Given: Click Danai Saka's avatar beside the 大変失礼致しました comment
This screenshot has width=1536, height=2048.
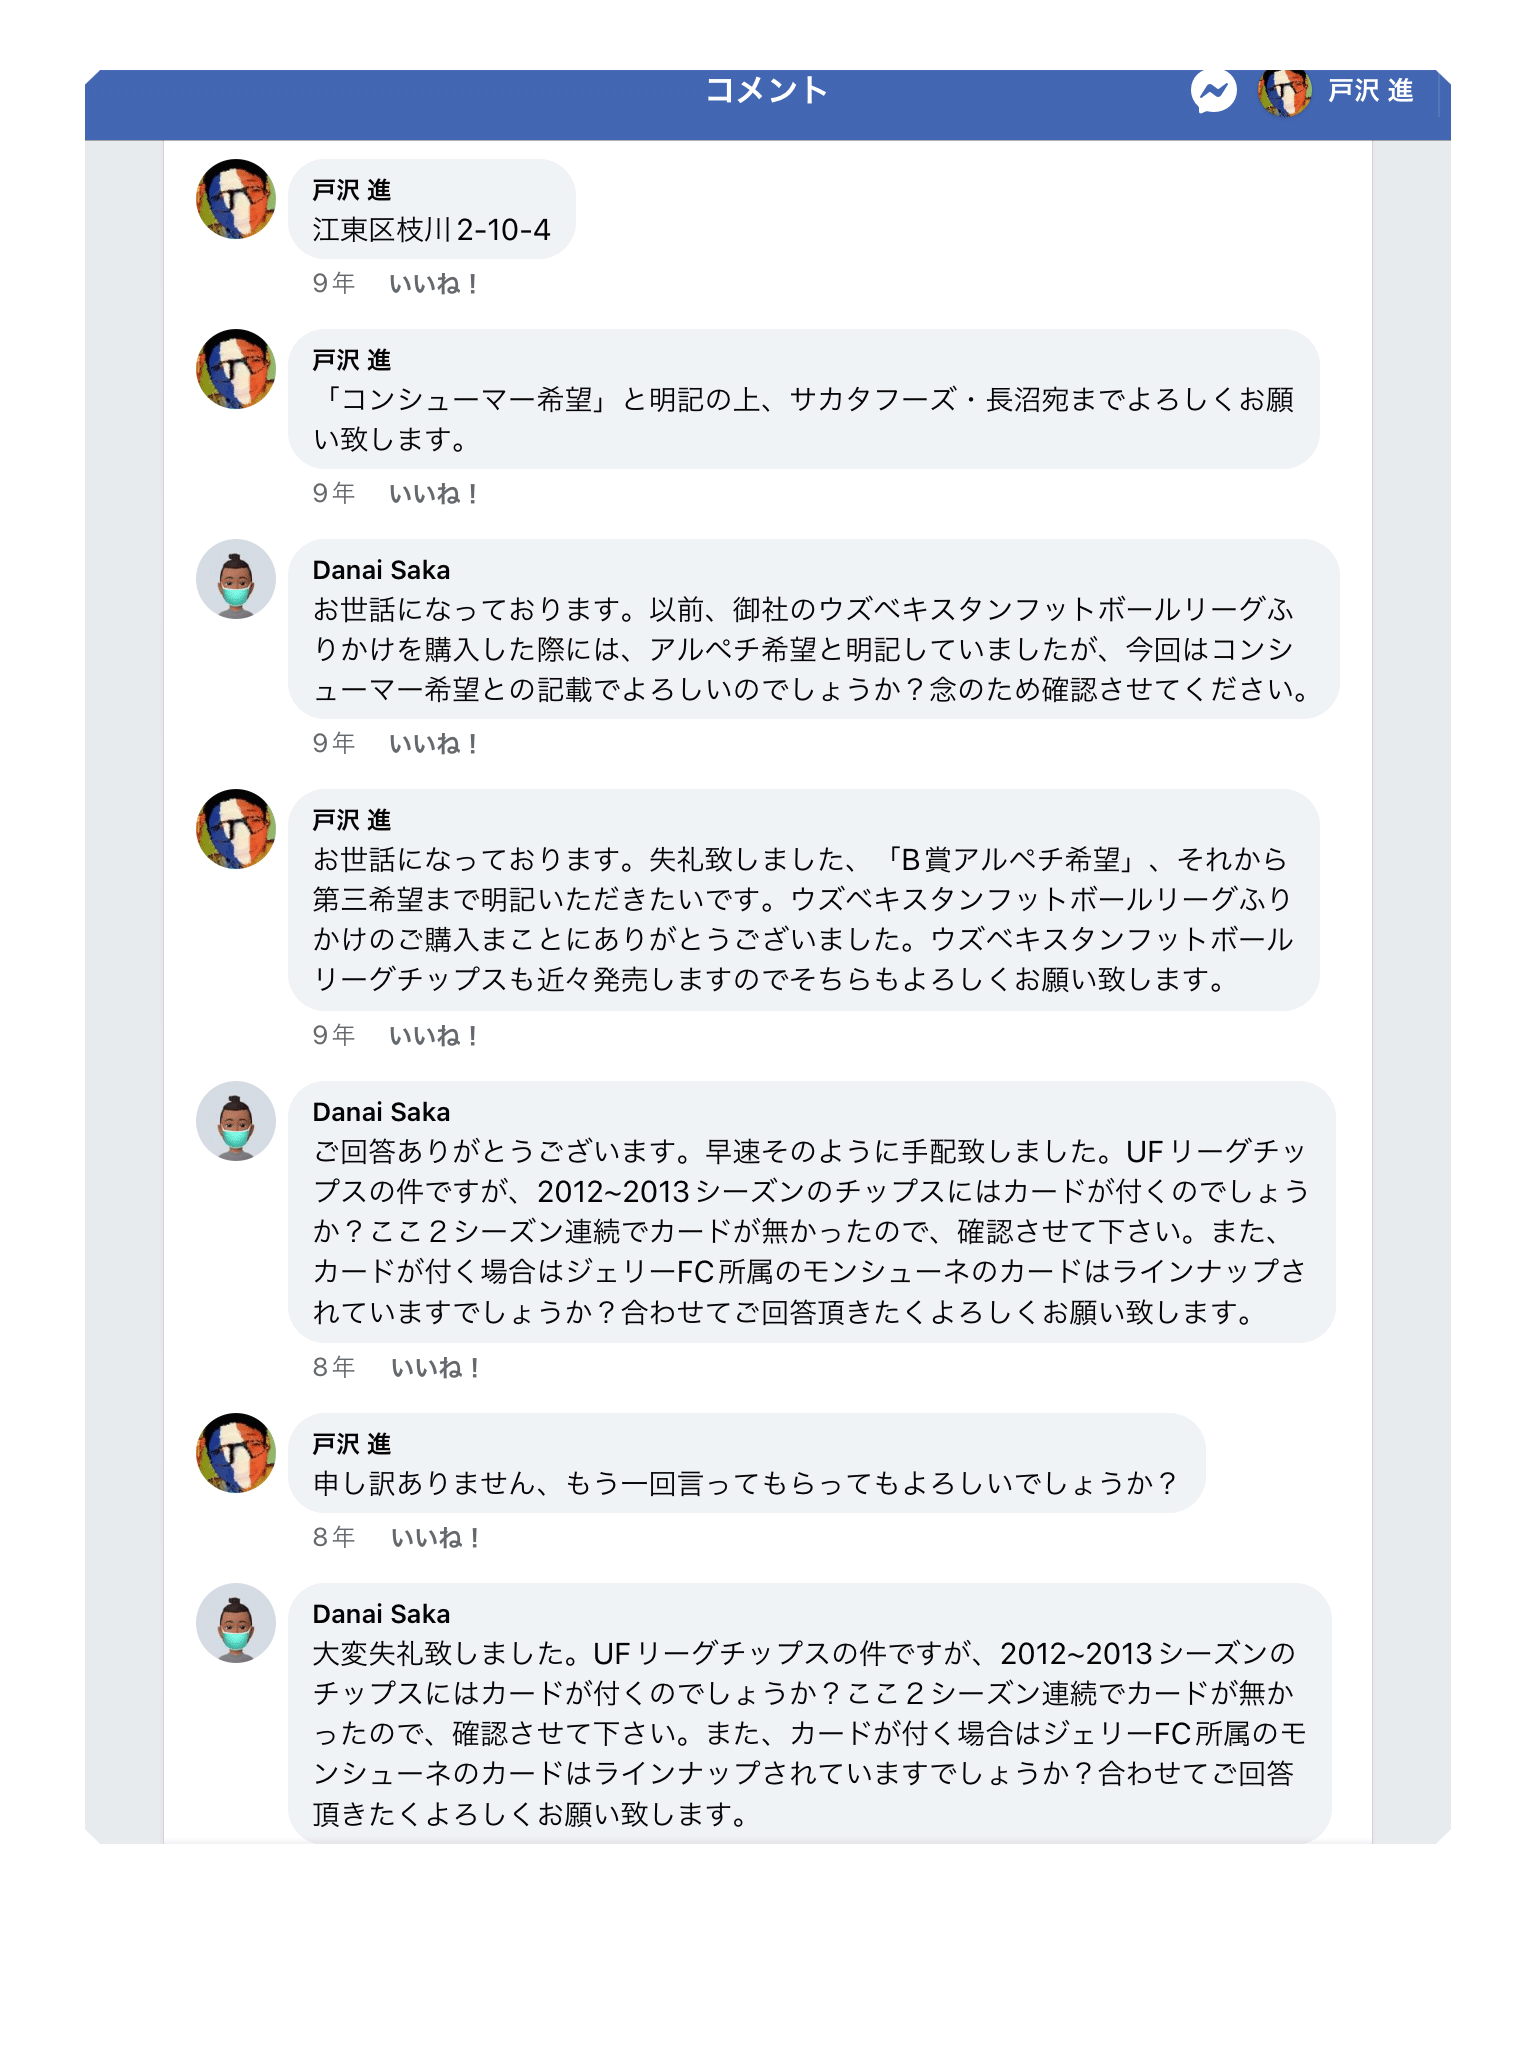Looking at the screenshot, I should (x=236, y=1623).
